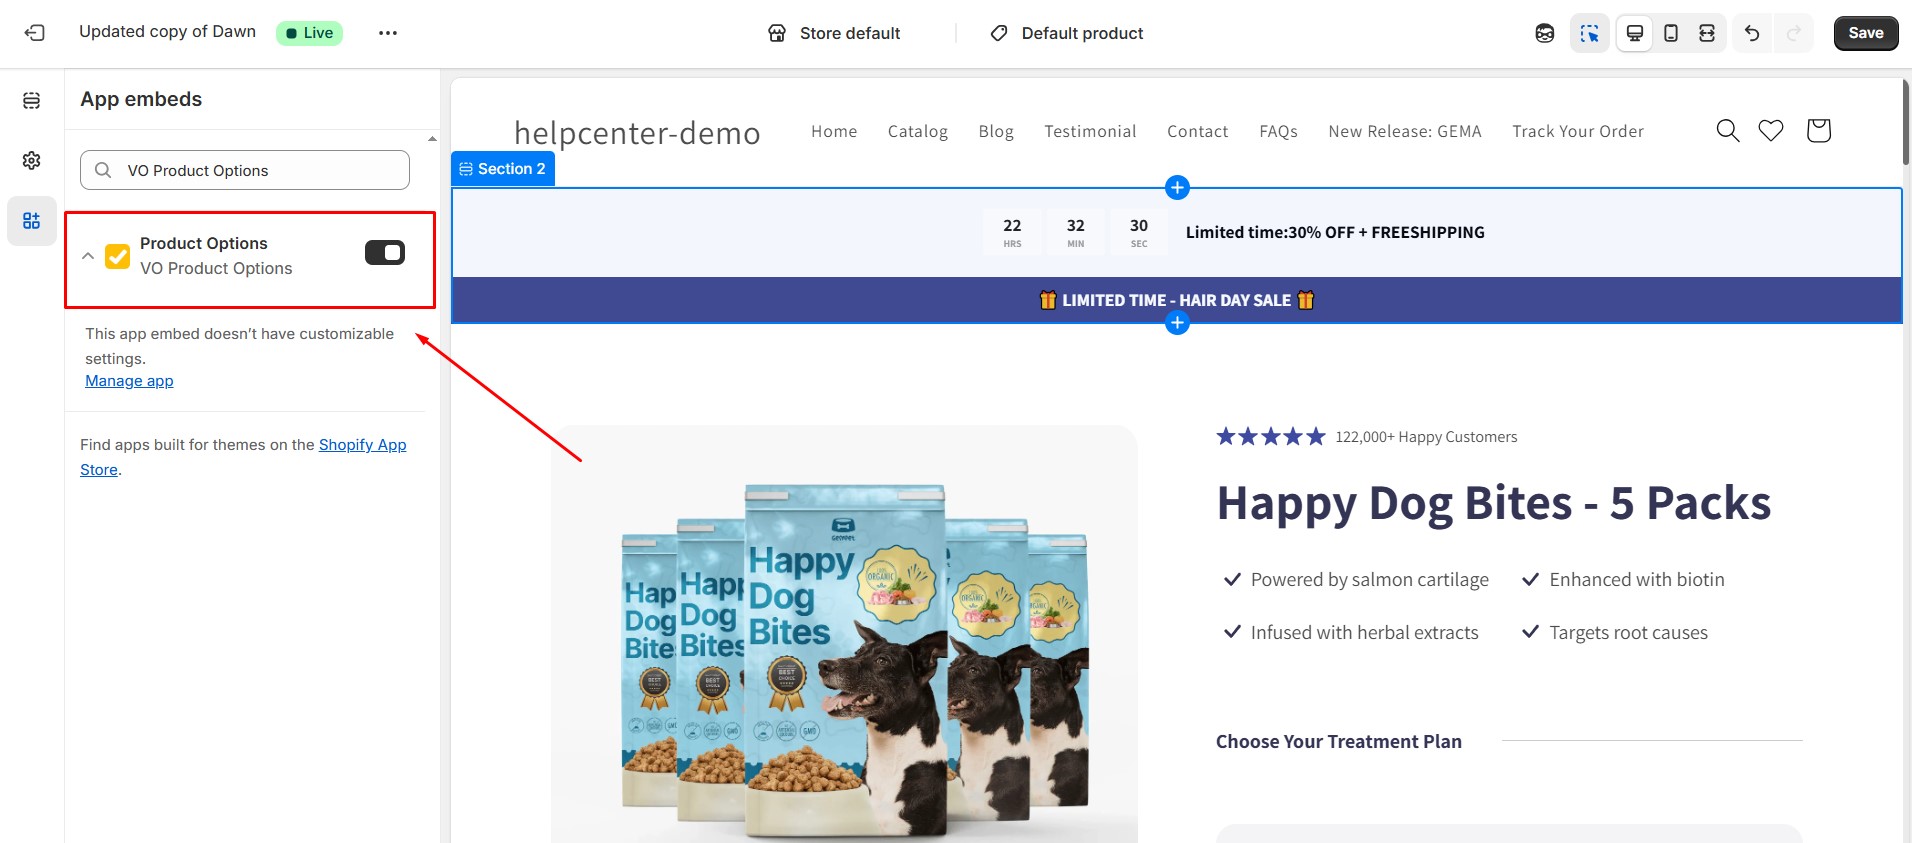Click the undo arrow icon
This screenshot has width=1912, height=843.
[x=1752, y=33]
